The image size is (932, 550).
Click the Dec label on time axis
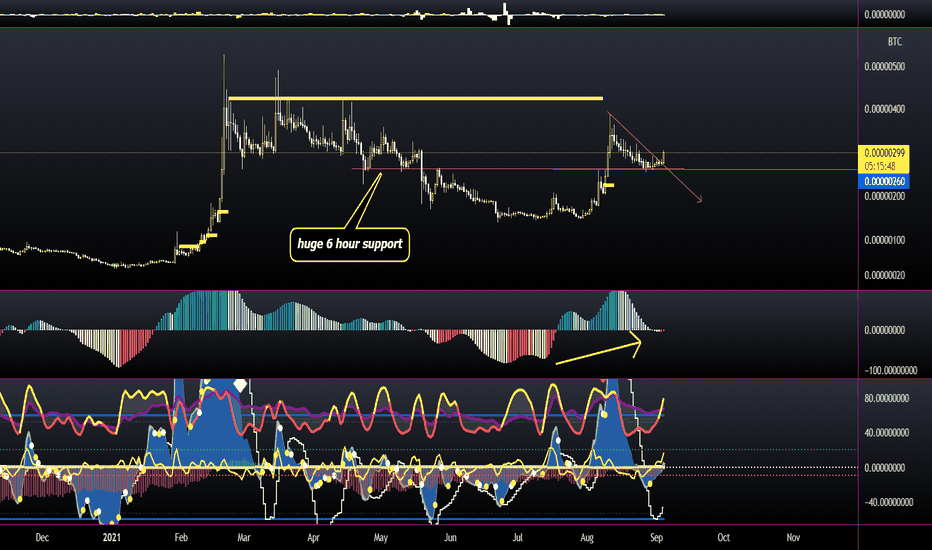click(x=42, y=538)
